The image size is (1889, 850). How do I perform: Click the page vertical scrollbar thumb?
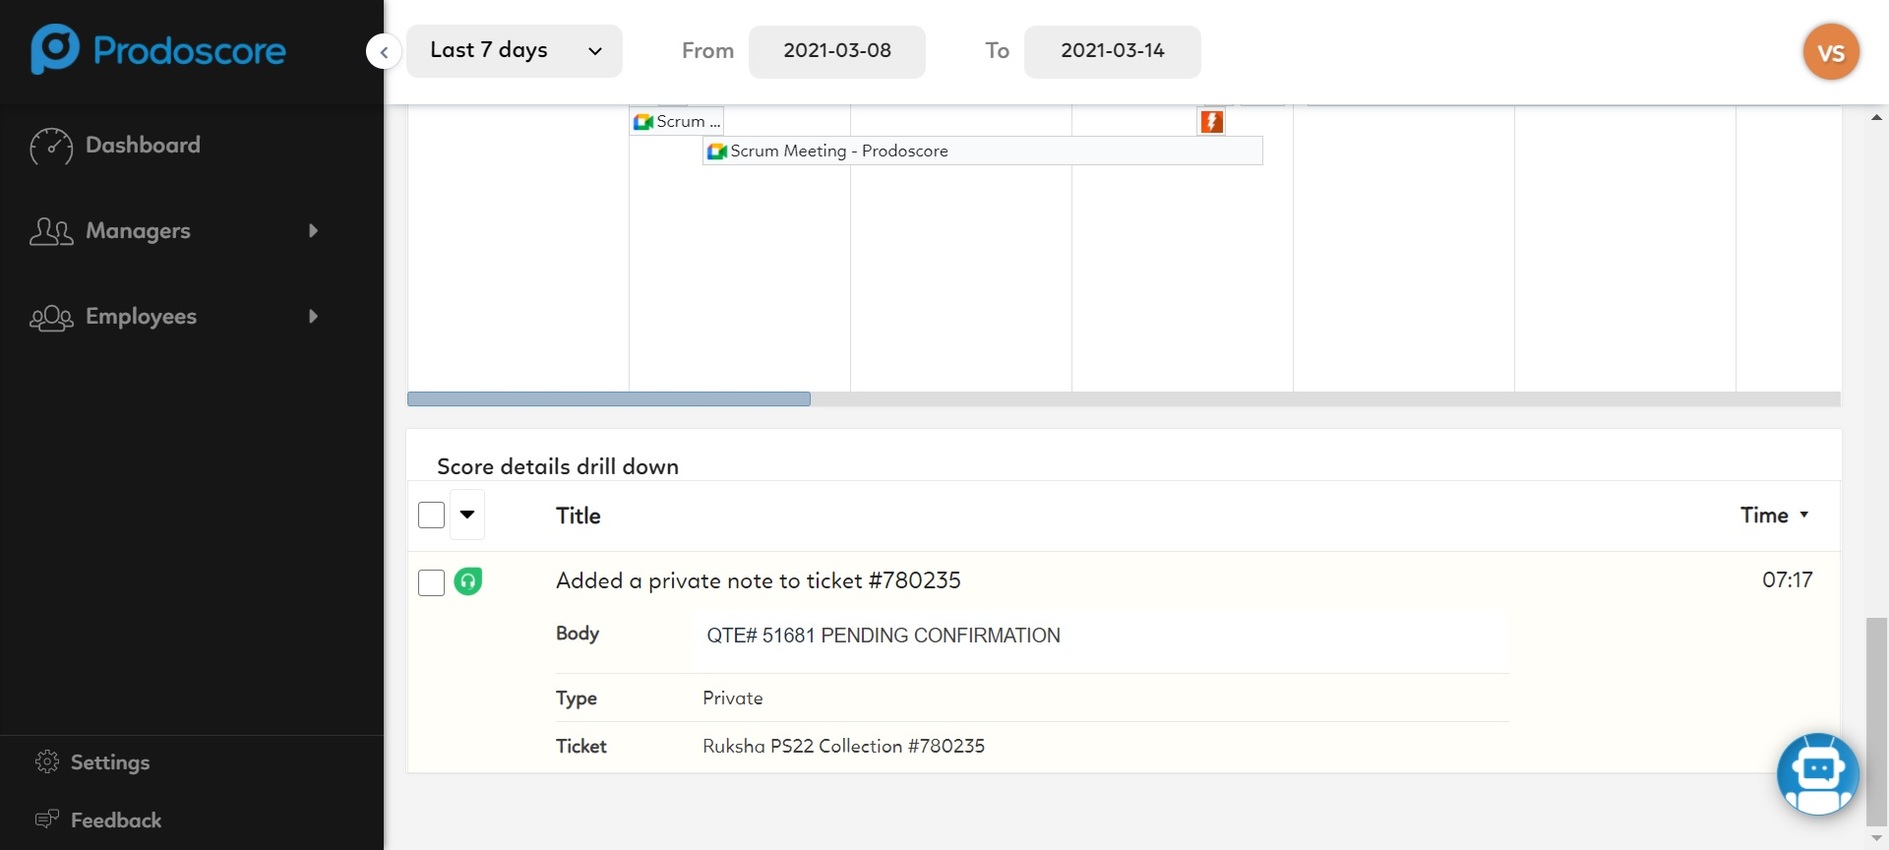tap(1876, 720)
